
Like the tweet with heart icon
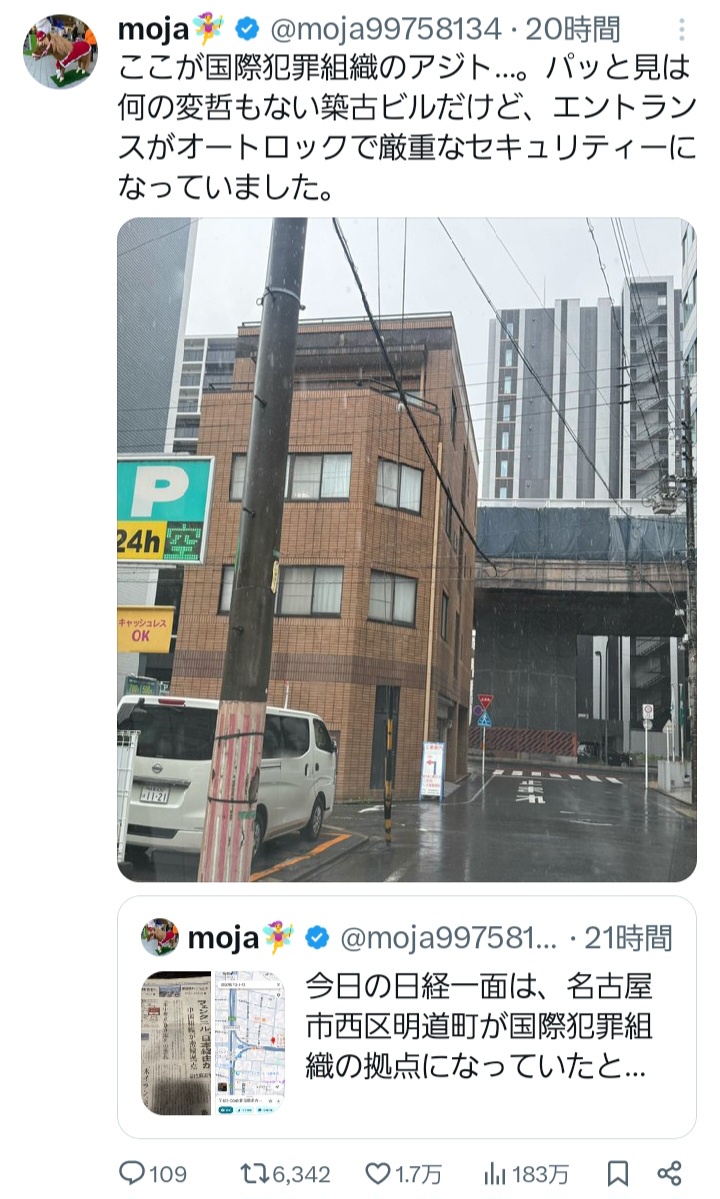pos(378,1173)
